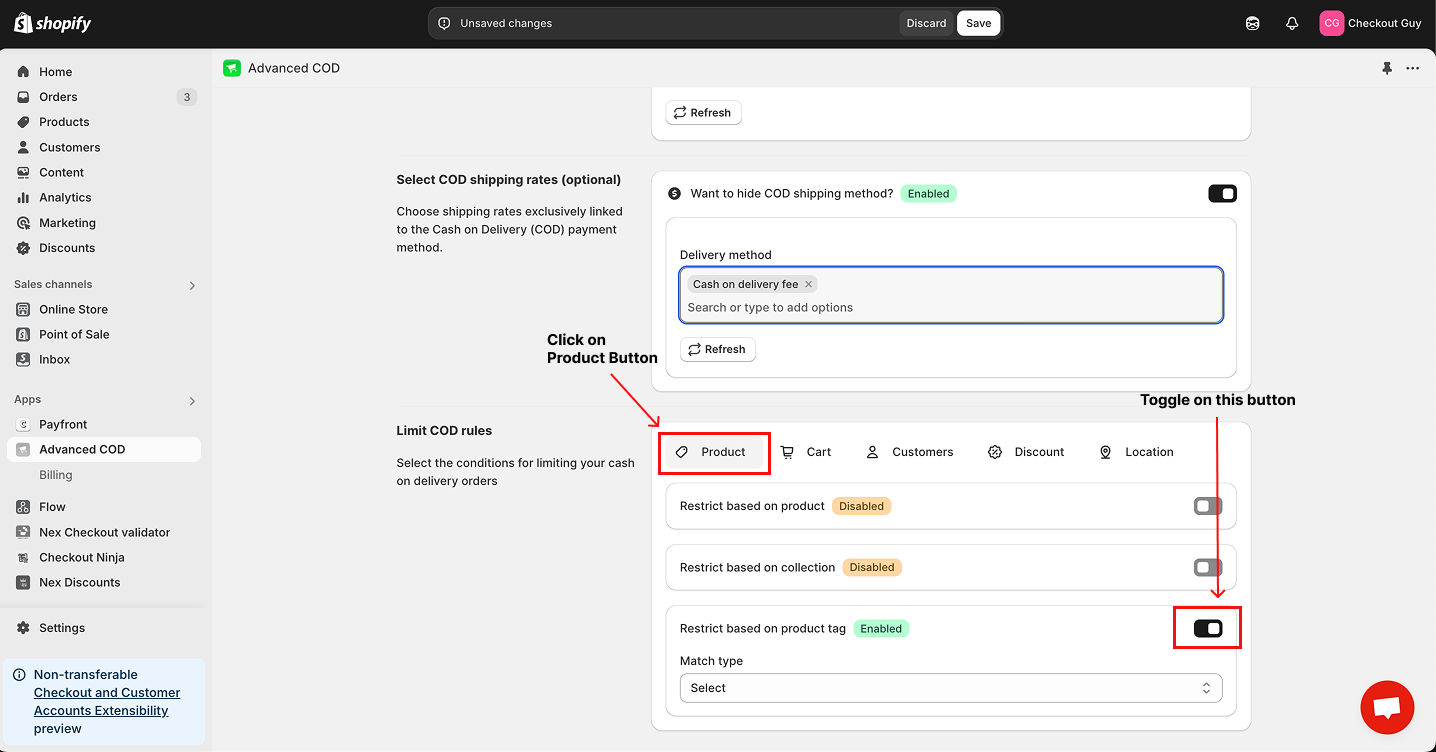The image size is (1436, 752).
Task: Open the three-dot more actions menu
Action: [1412, 68]
